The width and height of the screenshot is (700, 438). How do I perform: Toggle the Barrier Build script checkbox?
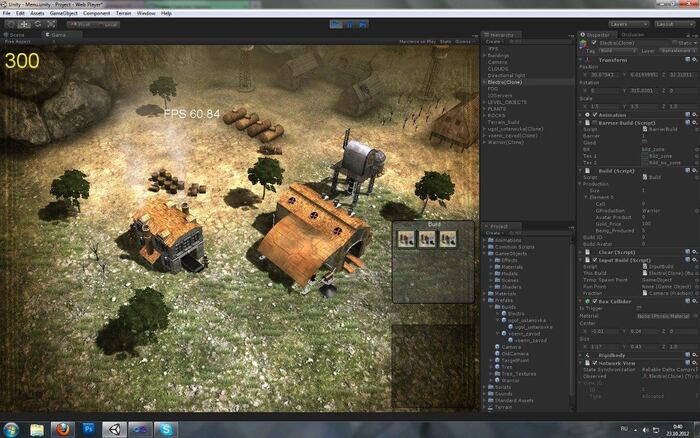[x=595, y=123]
